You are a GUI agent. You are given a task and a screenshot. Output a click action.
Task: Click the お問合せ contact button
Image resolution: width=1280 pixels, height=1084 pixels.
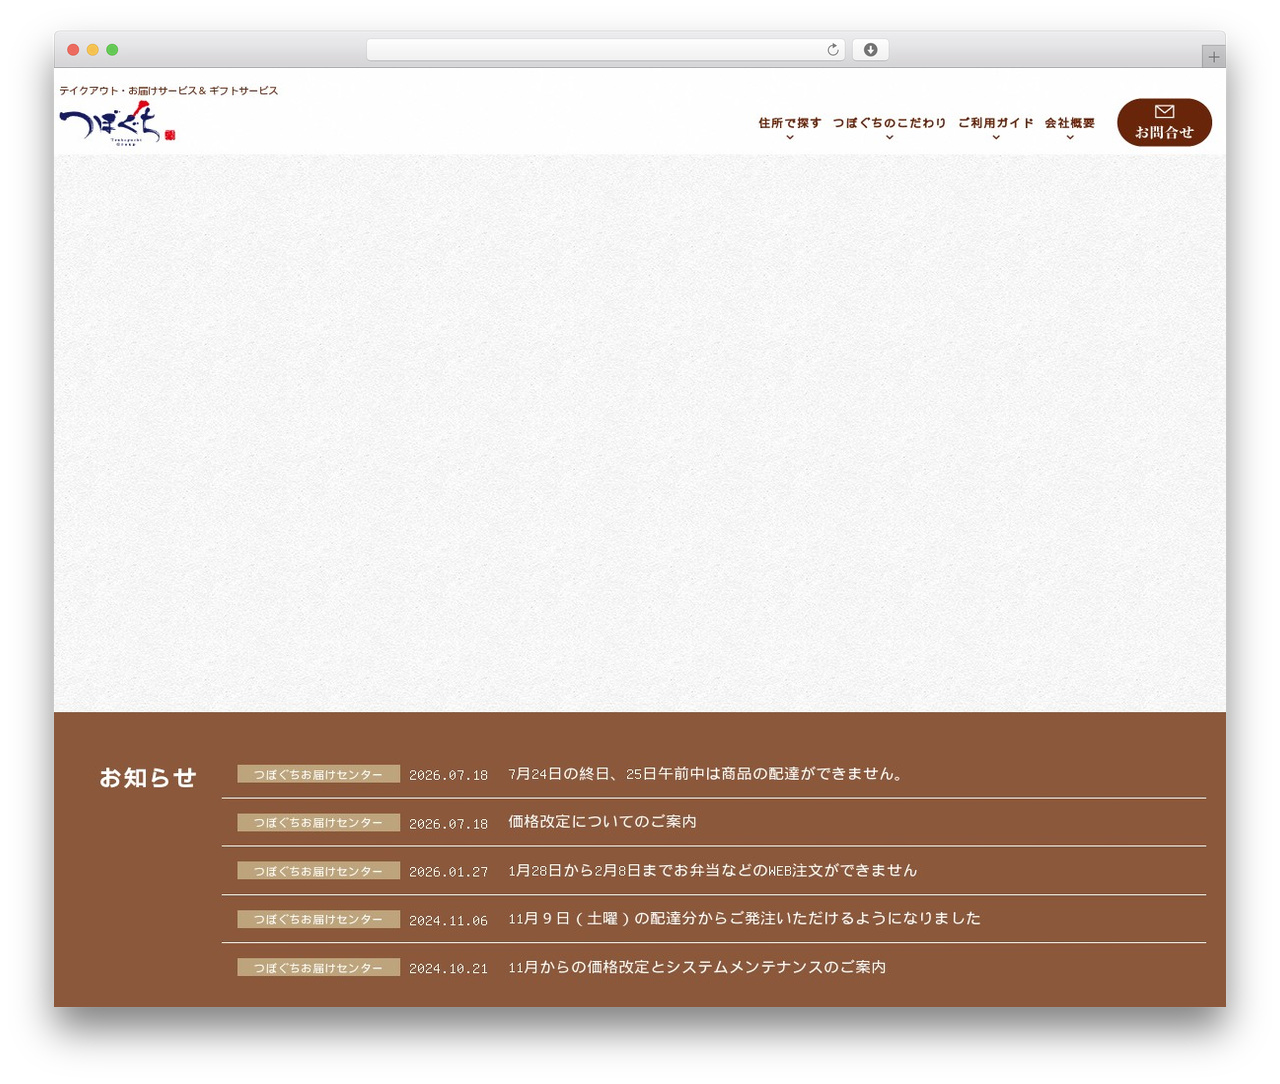(1164, 122)
